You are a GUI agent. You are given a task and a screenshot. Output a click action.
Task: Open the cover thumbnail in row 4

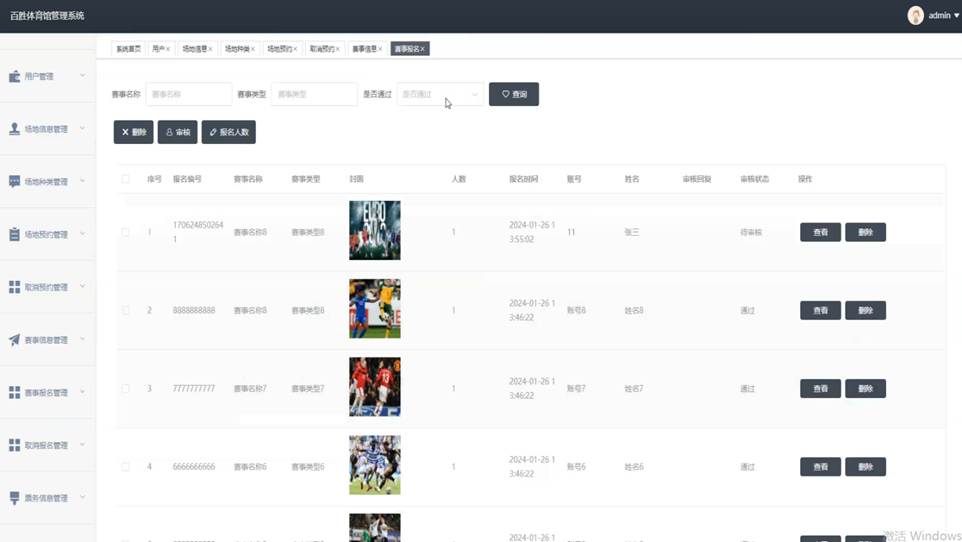coord(375,465)
